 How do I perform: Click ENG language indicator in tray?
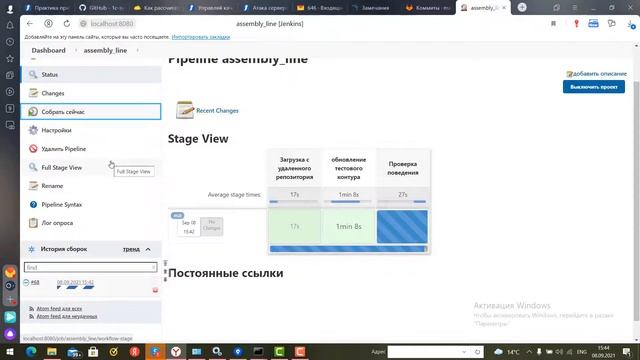582,351
